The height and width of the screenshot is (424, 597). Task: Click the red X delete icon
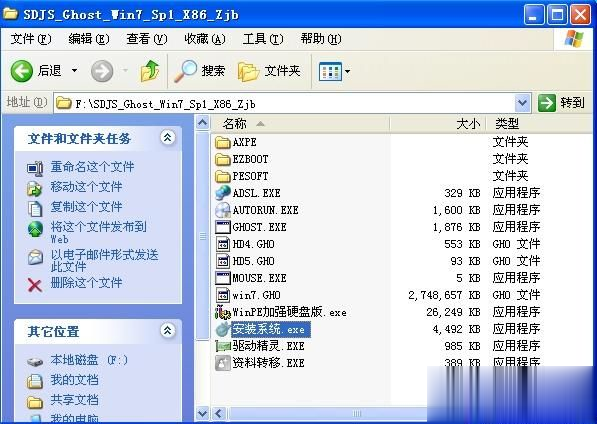35,285
